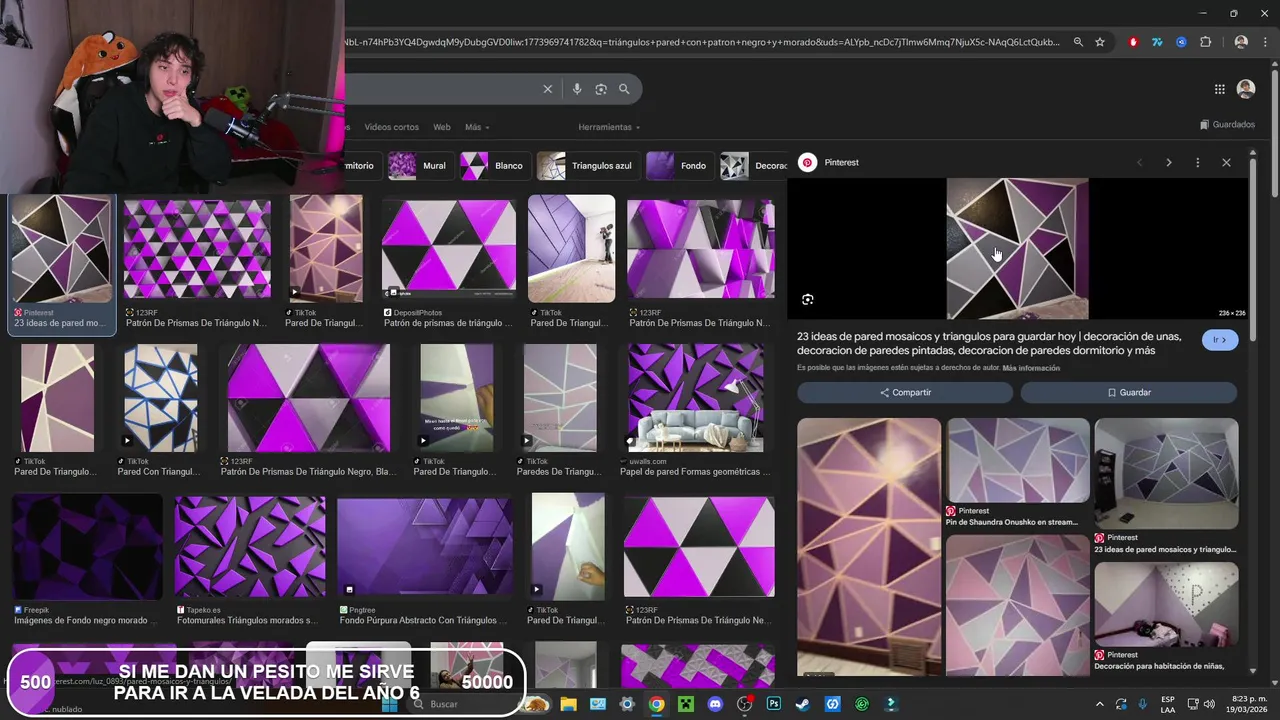Expand the Herramientas dropdown

point(609,127)
